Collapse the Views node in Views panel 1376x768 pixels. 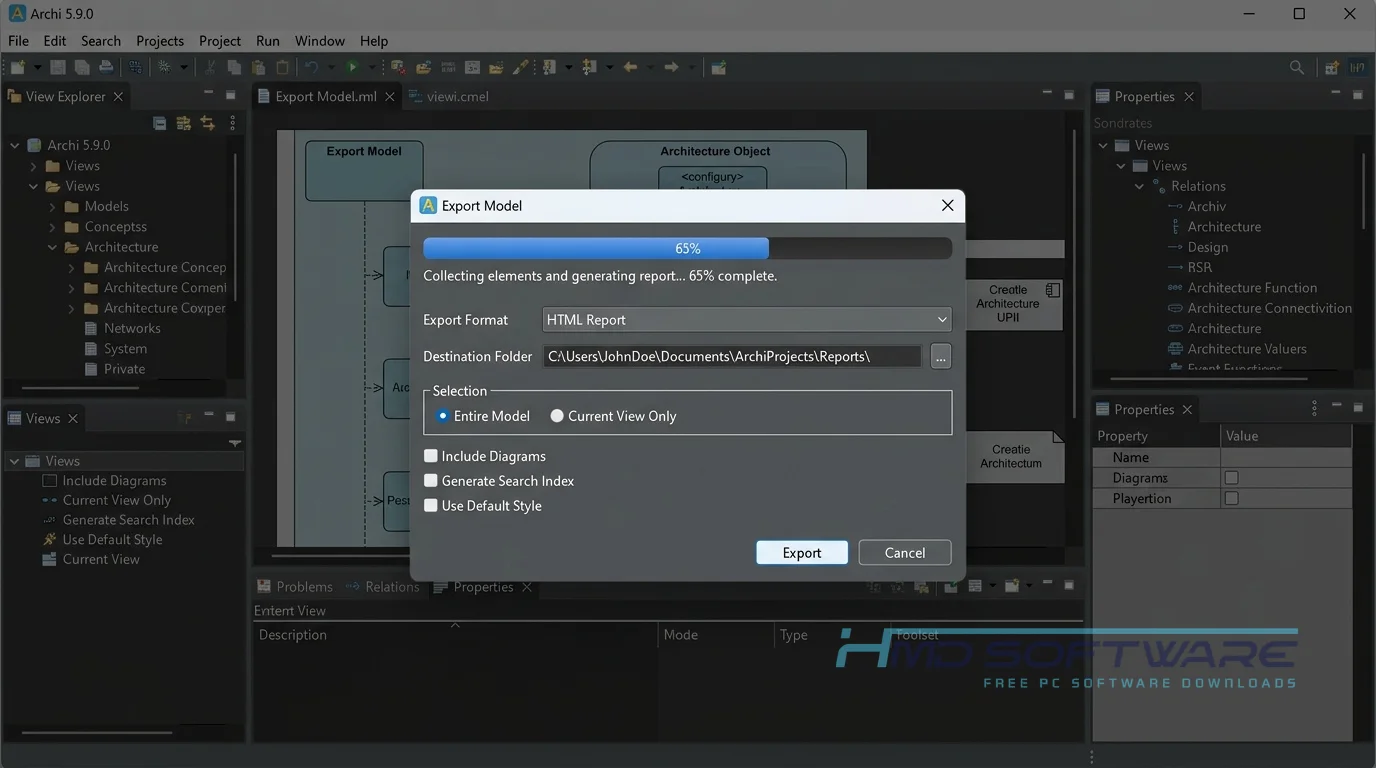tap(14, 461)
